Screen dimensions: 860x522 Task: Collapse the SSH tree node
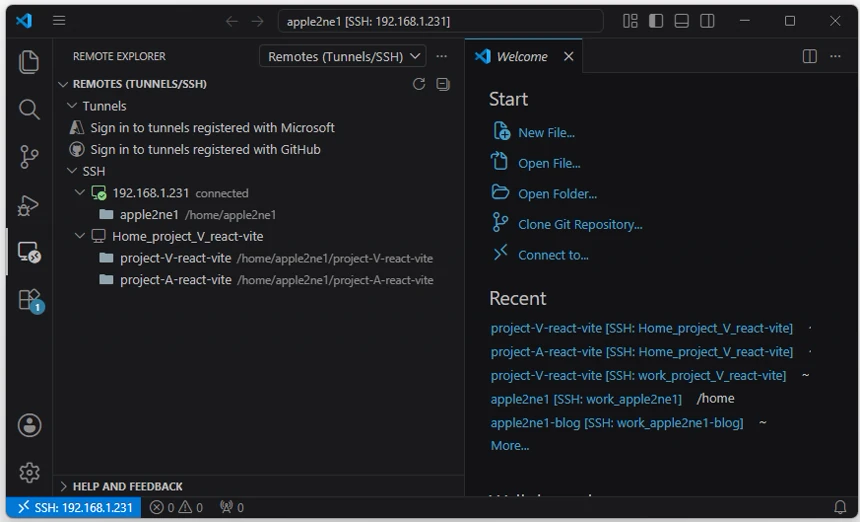point(72,171)
